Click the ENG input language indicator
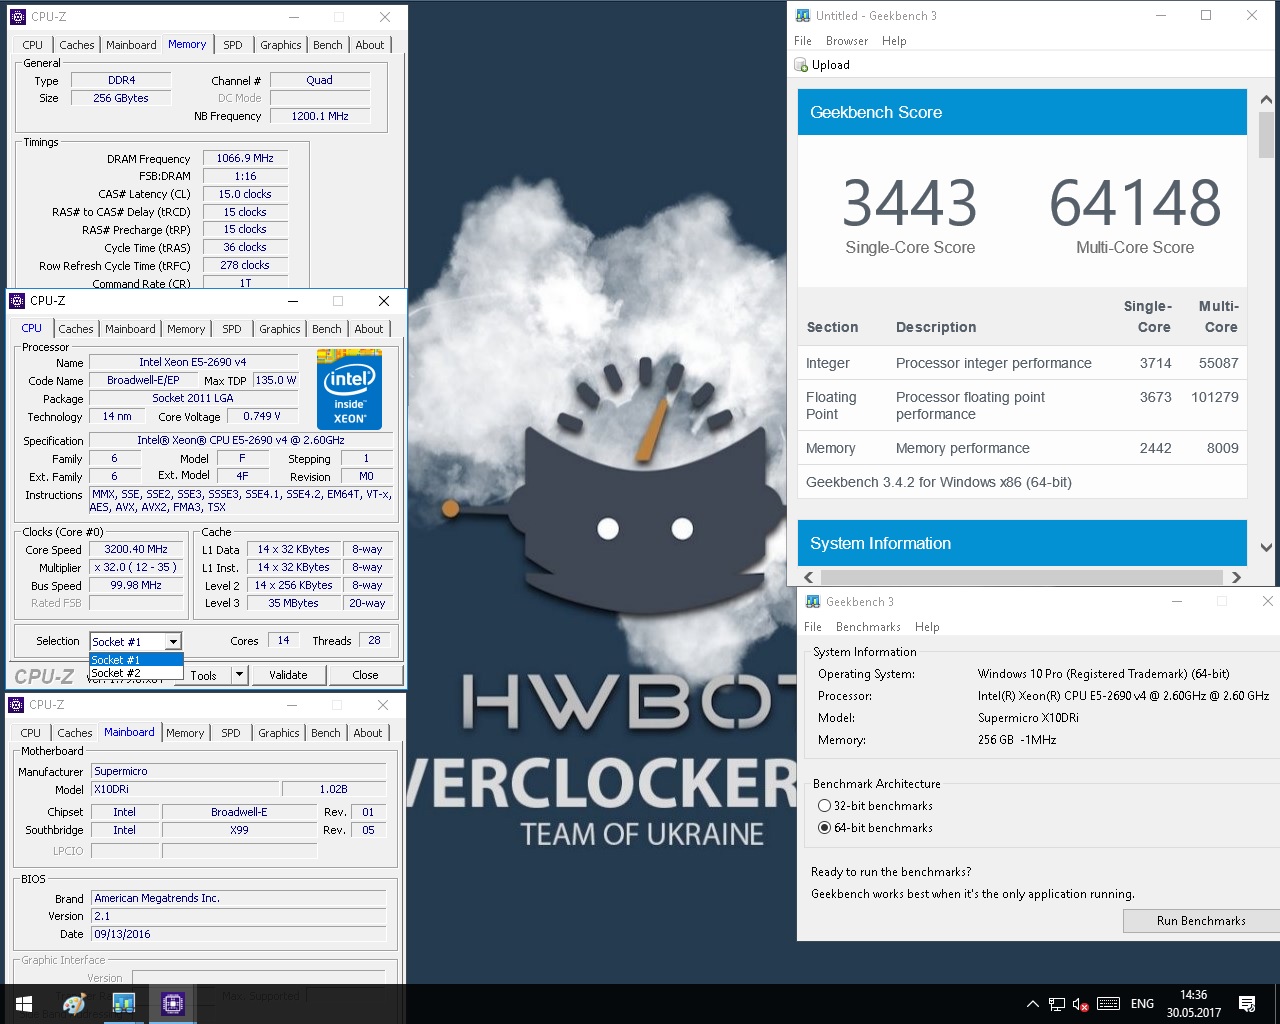 click(1142, 1004)
